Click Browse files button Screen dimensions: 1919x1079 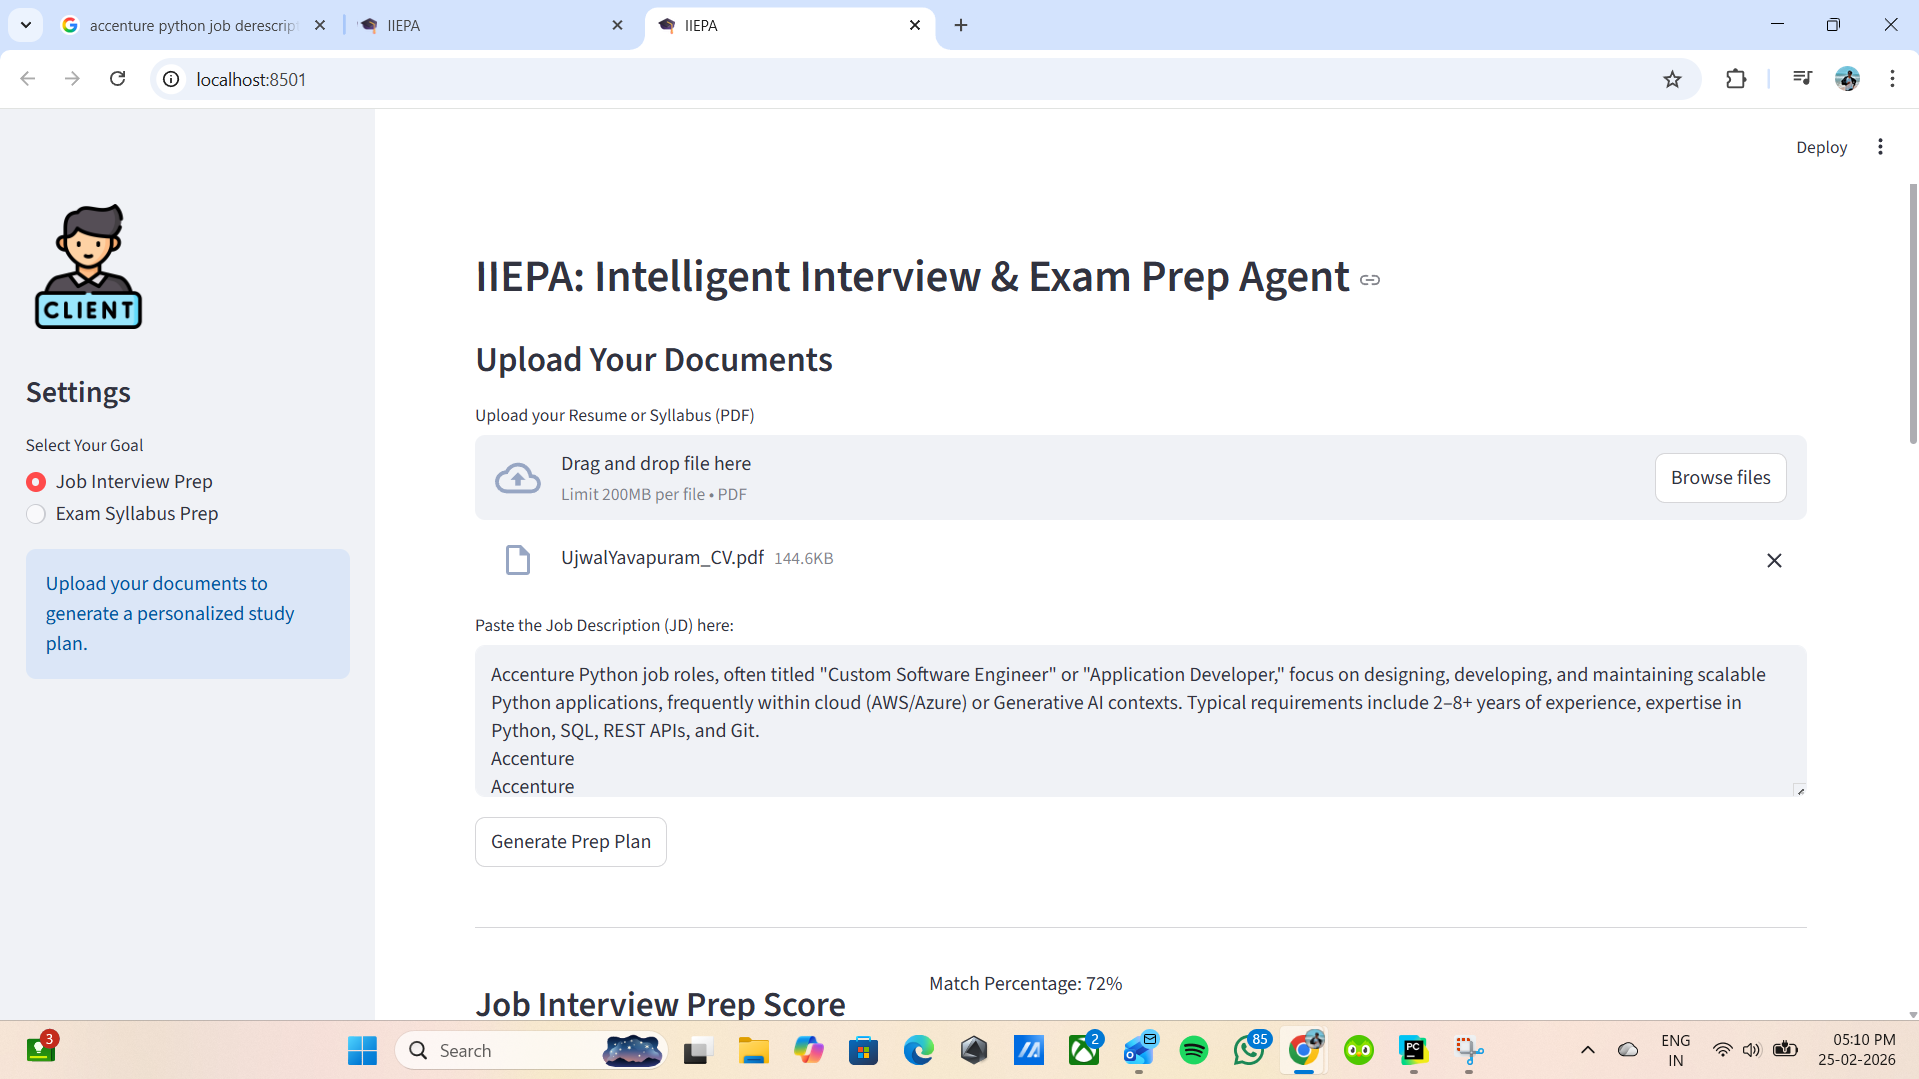pos(1720,478)
